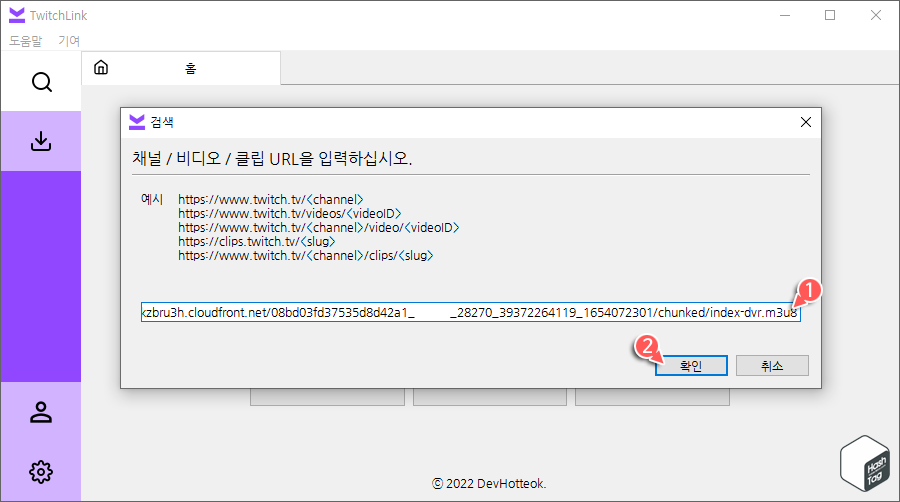900x502 pixels.
Task: Close the TwitchLink main window
Action: [x=875, y=15]
